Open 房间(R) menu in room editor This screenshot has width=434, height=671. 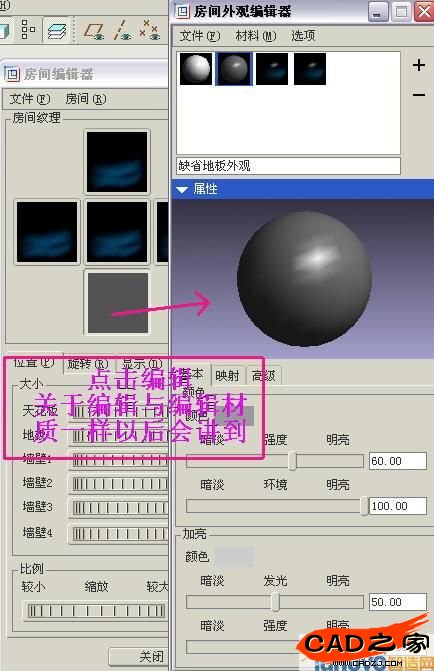pyautogui.click(x=86, y=99)
